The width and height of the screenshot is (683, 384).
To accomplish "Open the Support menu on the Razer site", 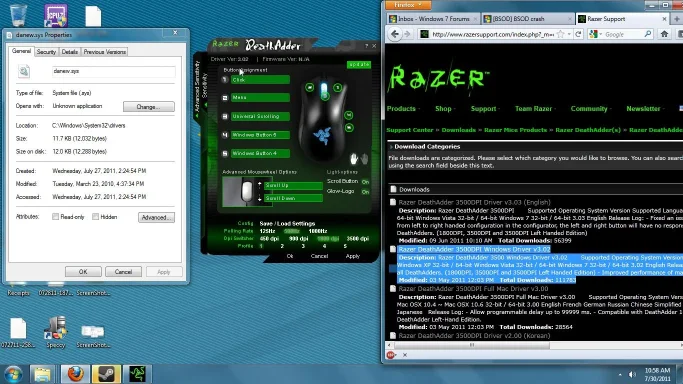I will pos(484,108).
